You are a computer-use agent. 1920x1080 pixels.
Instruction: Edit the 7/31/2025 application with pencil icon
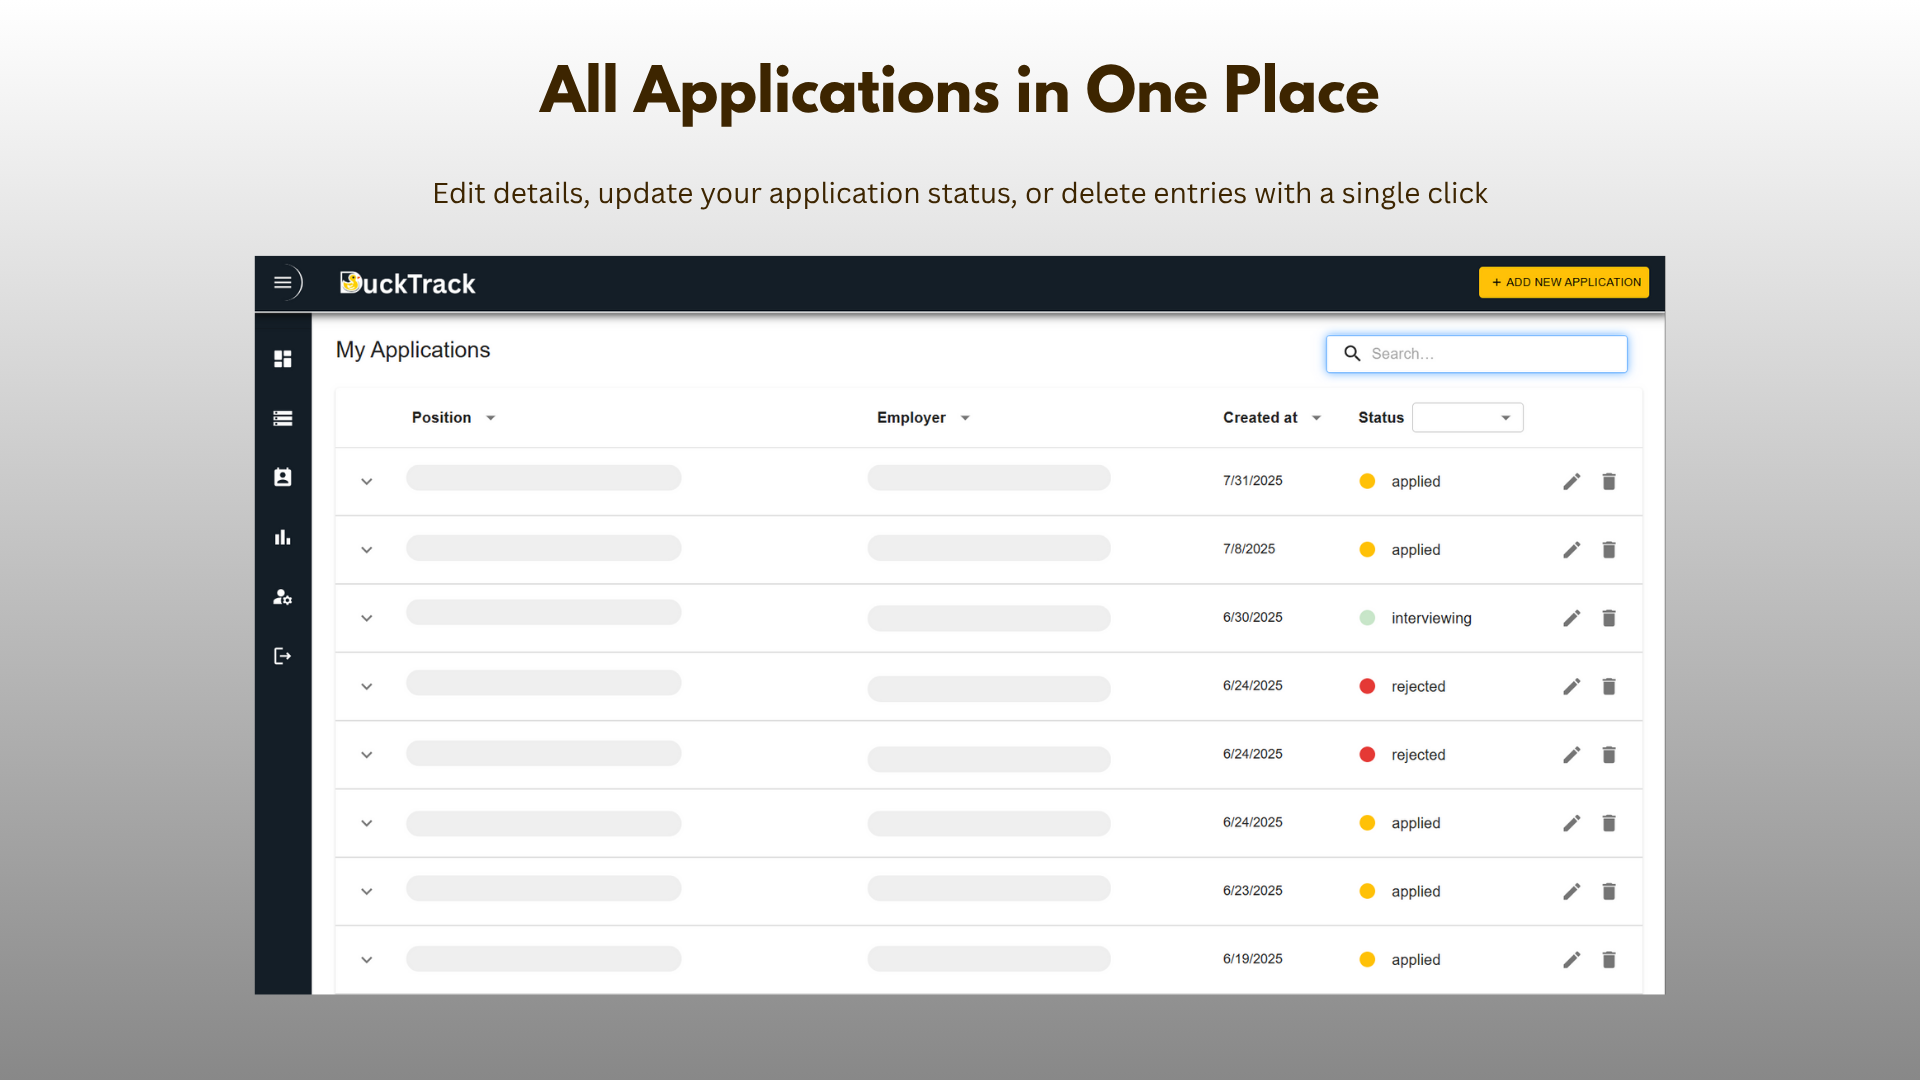click(x=1572, y=482)
